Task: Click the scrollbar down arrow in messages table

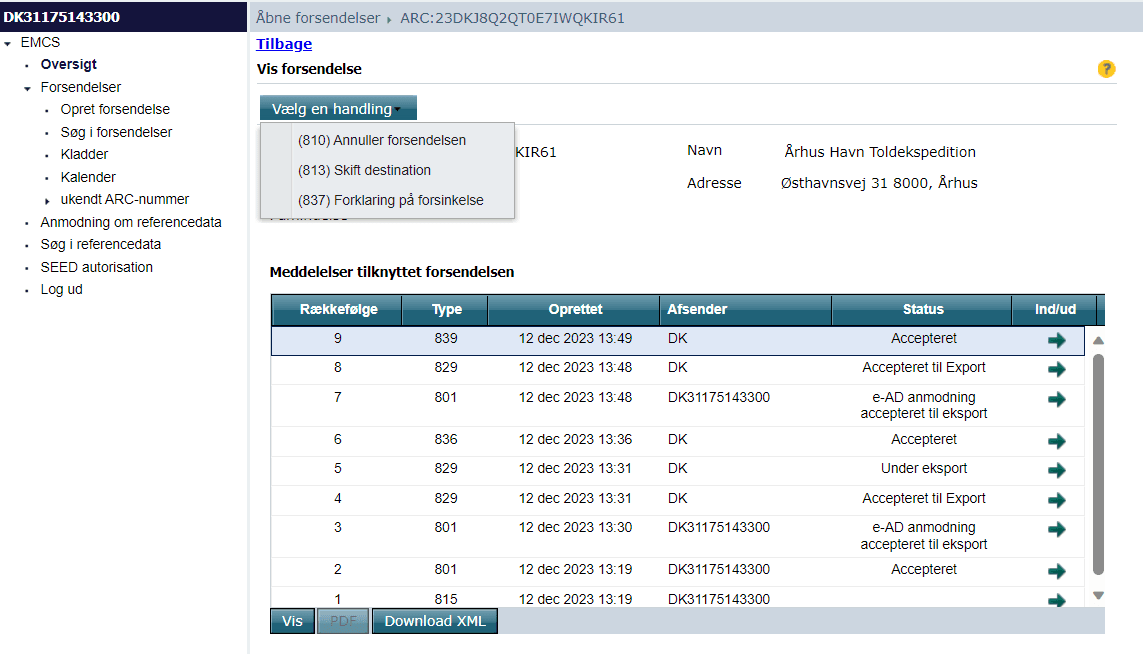Action: (1098, 595)
